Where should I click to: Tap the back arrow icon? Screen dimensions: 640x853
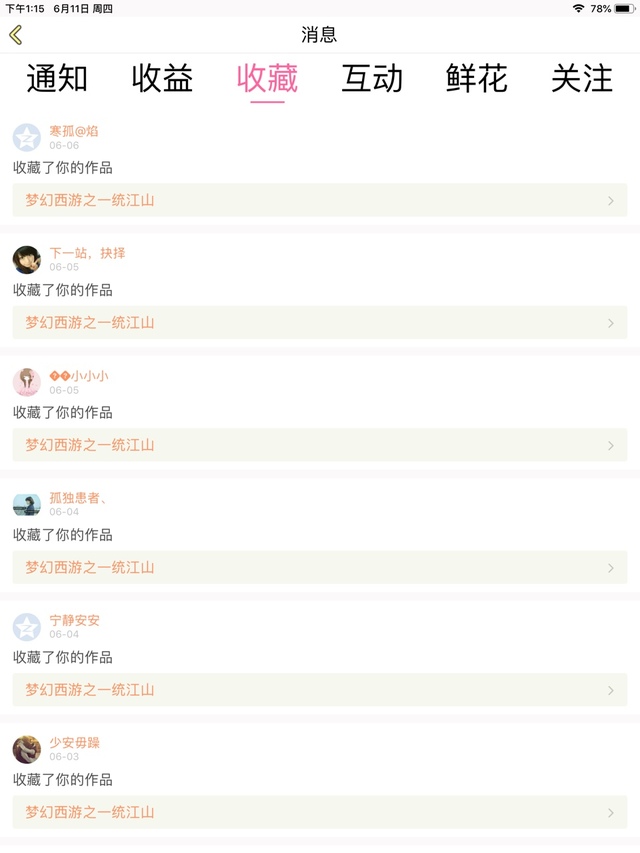point(15,35)
